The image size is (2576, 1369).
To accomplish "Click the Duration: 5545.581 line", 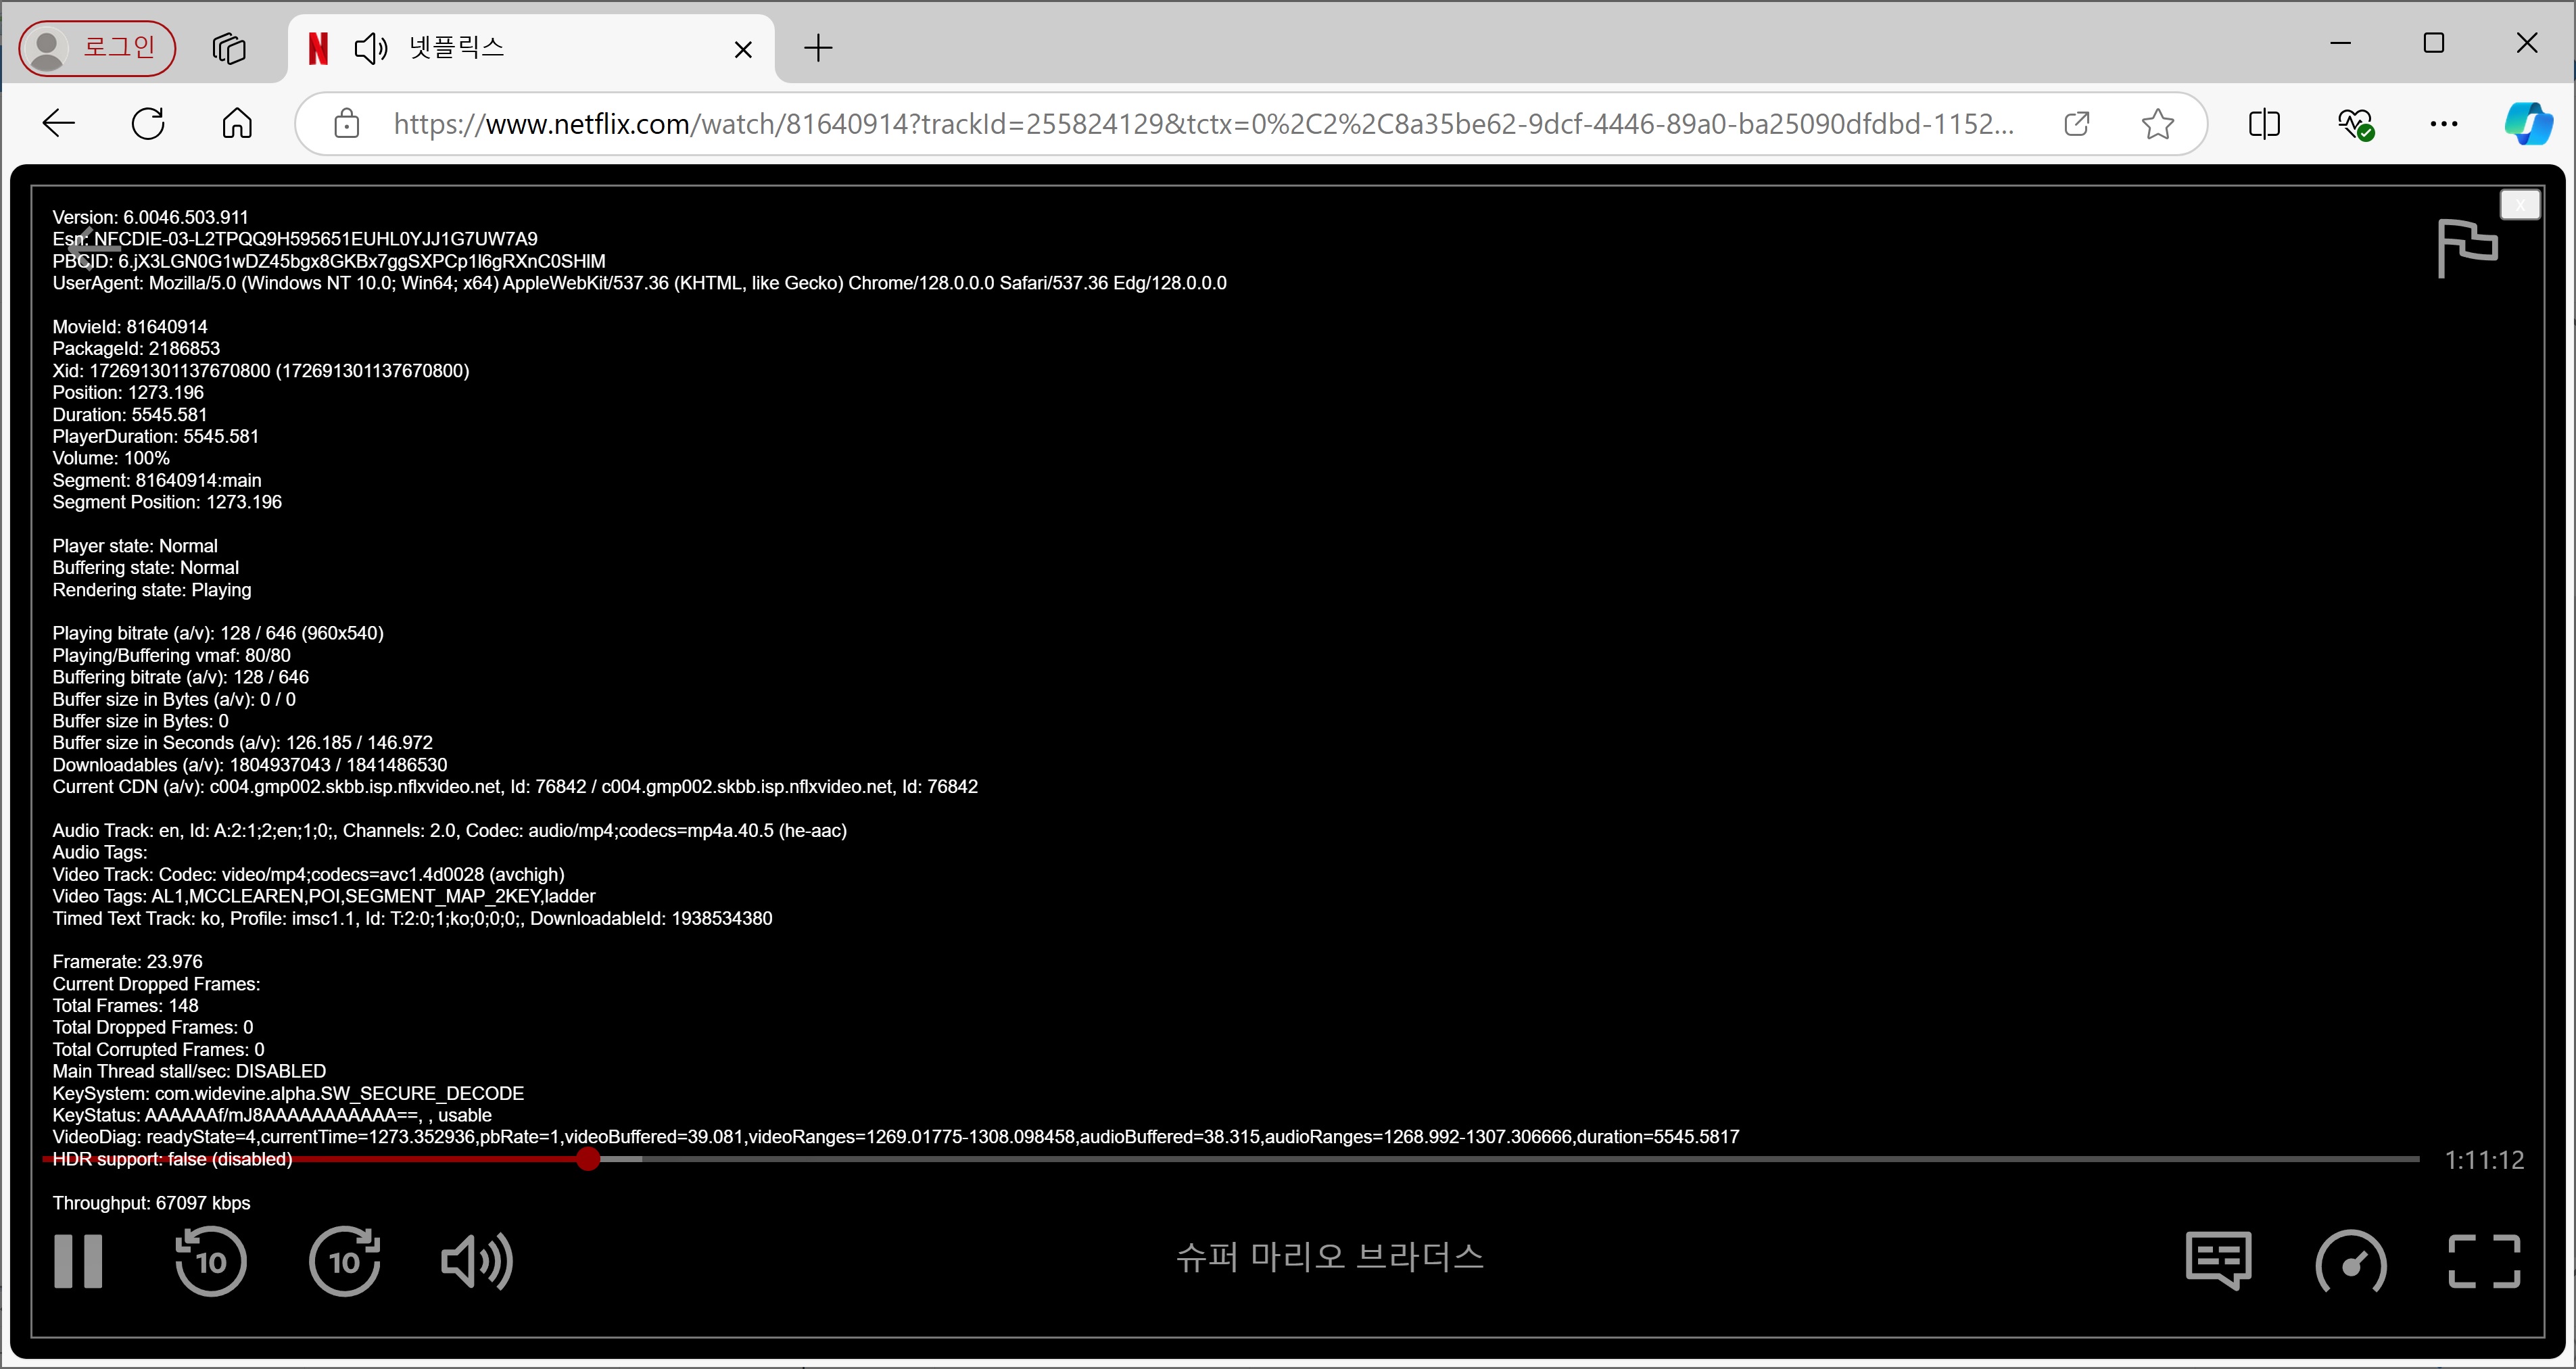I will [x=130, y=414].
